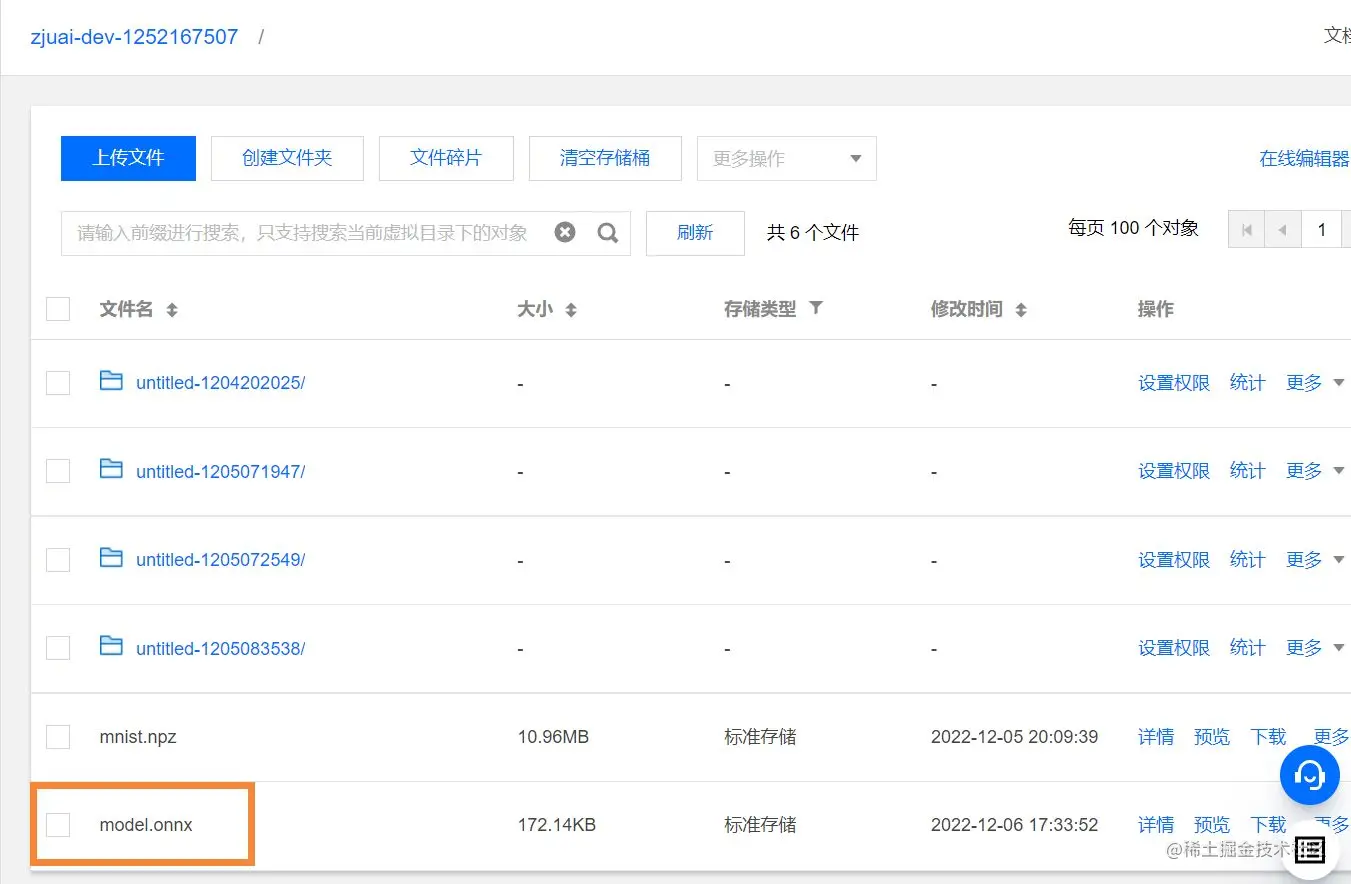Open folder untitled-1205083538/
Screen dimensions: 1351x884
coord(220,648)
